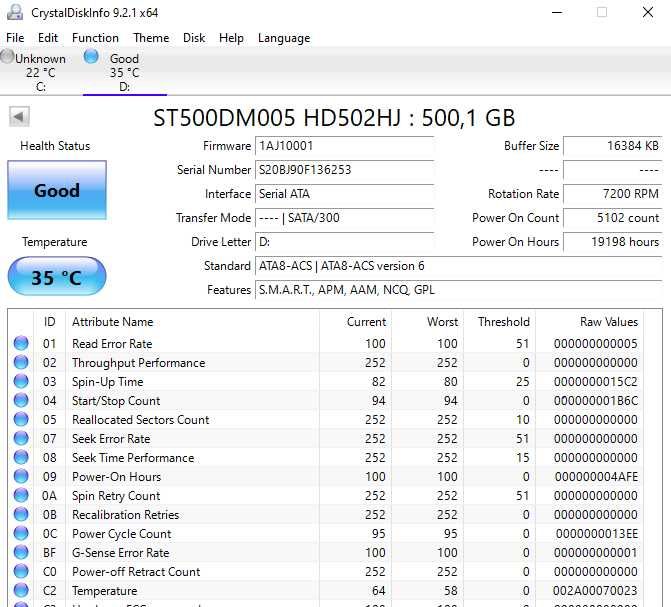Click the G-Sense Error Rate attribute name
671x607 pixels.
point(121,553)
